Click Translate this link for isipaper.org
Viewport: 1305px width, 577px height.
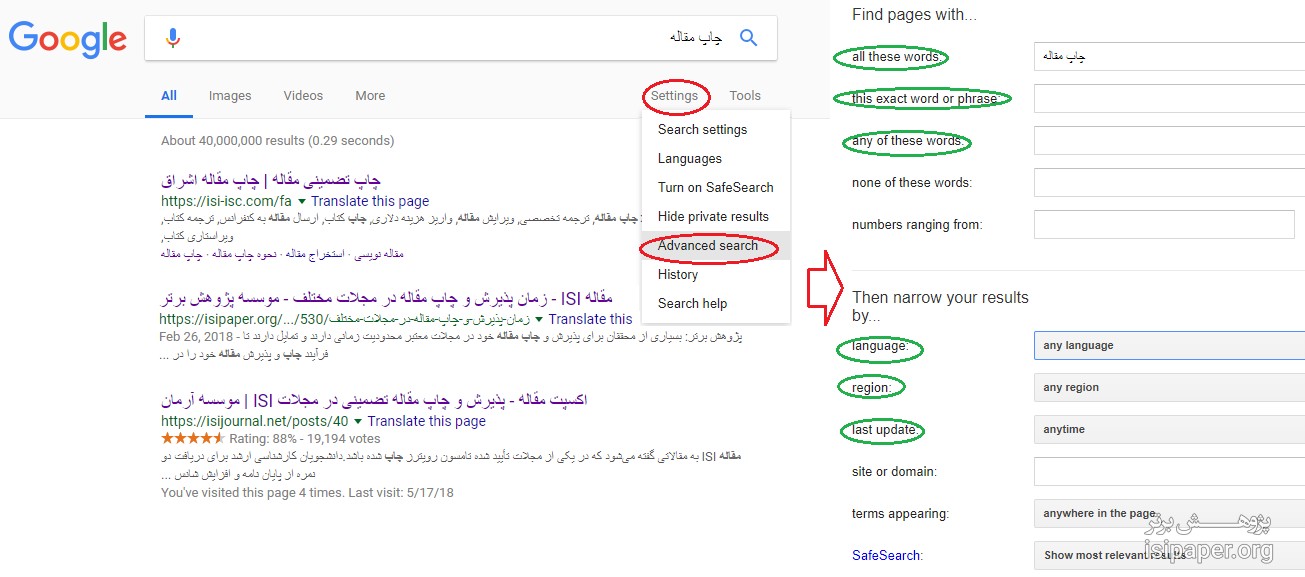point(590,319)
